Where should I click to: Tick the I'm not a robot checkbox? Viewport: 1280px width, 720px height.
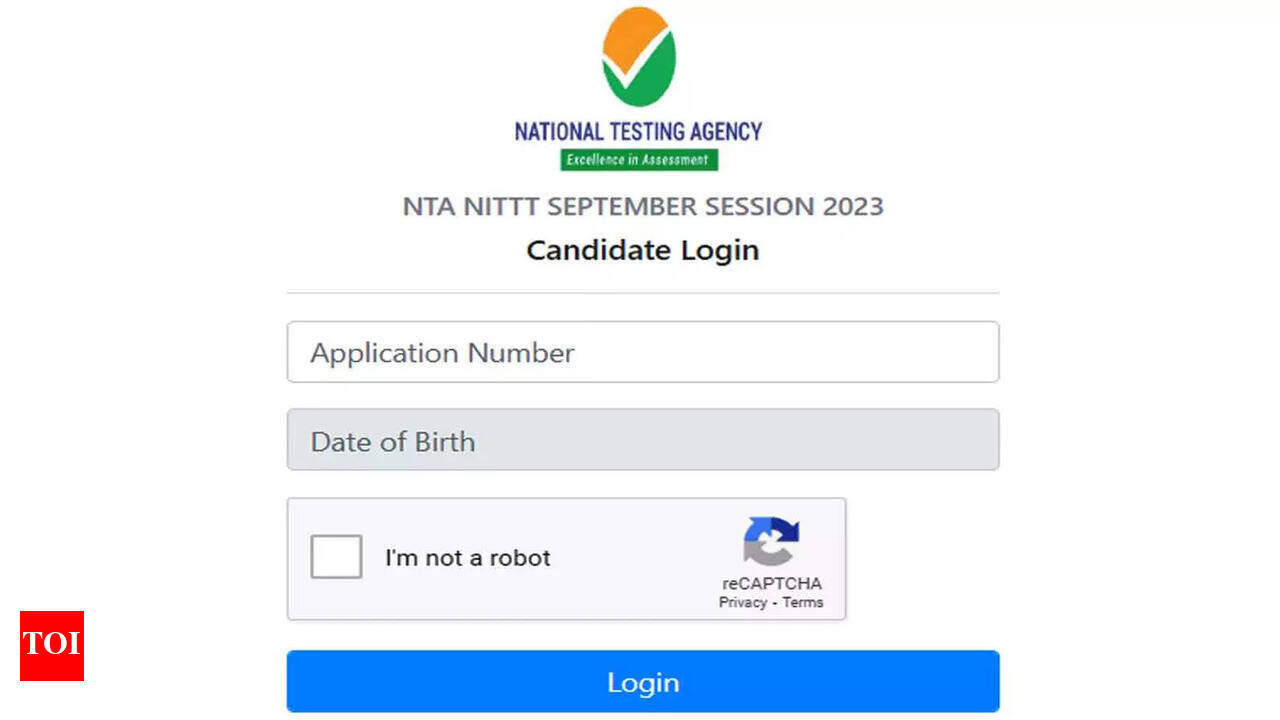click(x=336, y=557)
